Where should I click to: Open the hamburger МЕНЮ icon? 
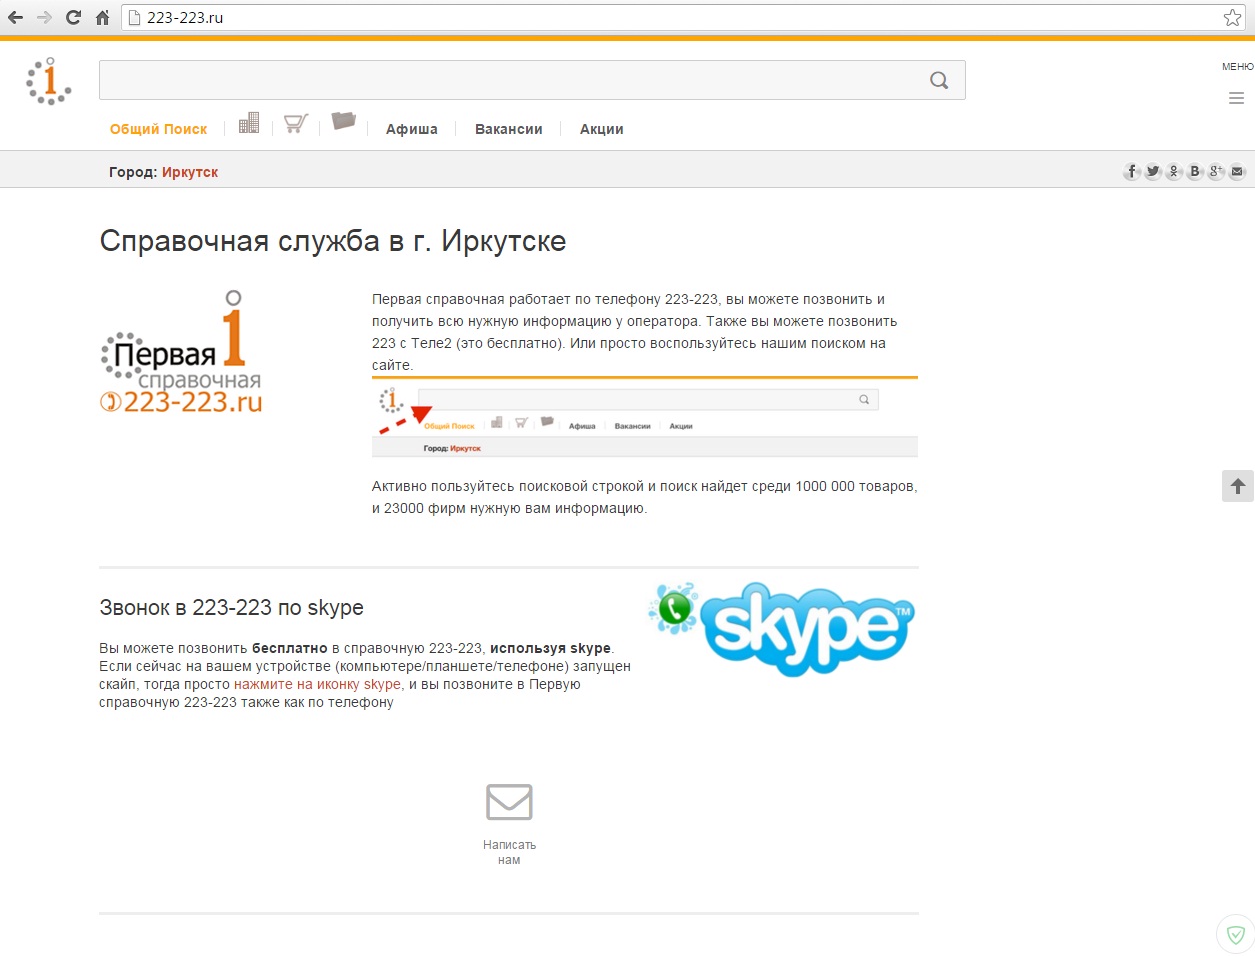pyautogui.click(x=1237, y=98)
